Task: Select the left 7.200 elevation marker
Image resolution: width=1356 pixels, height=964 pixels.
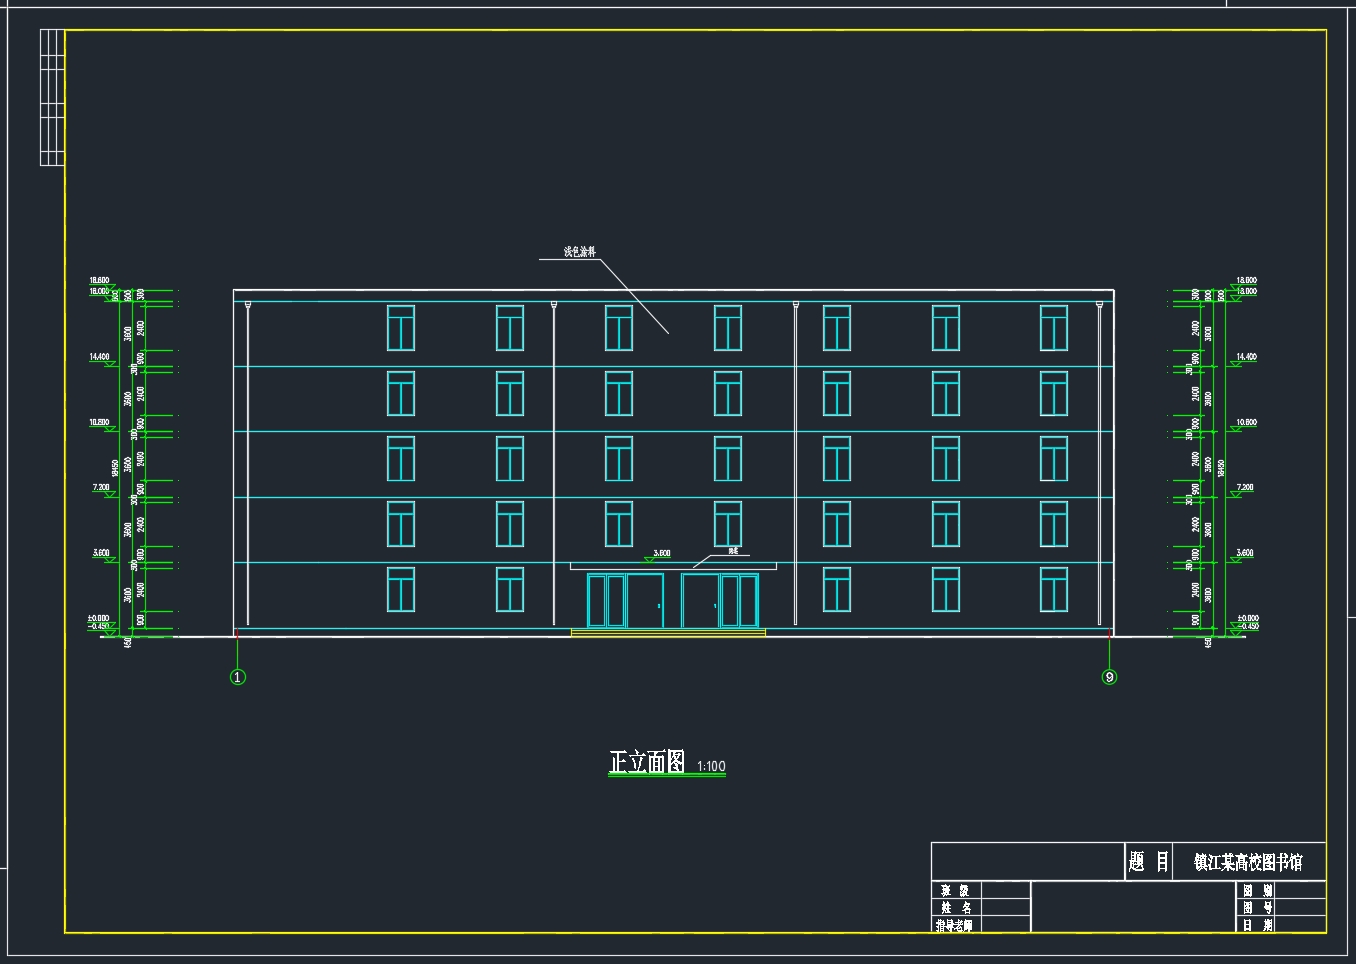Action: click(x=101, y=488)
